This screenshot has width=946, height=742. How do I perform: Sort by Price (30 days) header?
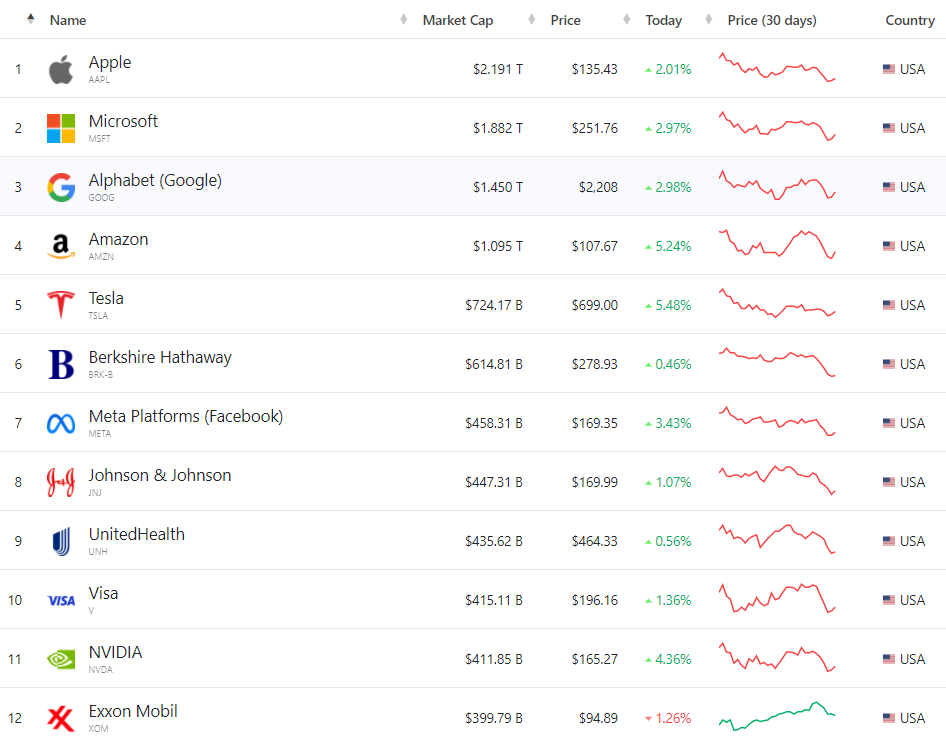tap(771, 20)
